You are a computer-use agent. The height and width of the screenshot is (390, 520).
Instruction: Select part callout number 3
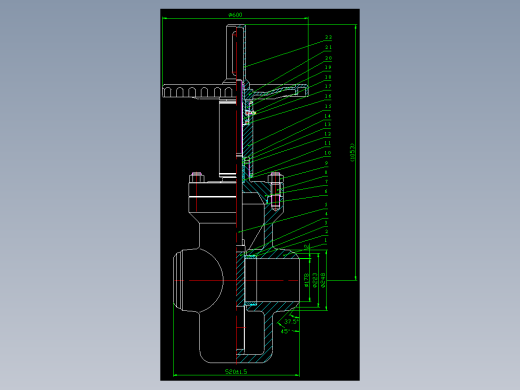(x=326, y=223)
